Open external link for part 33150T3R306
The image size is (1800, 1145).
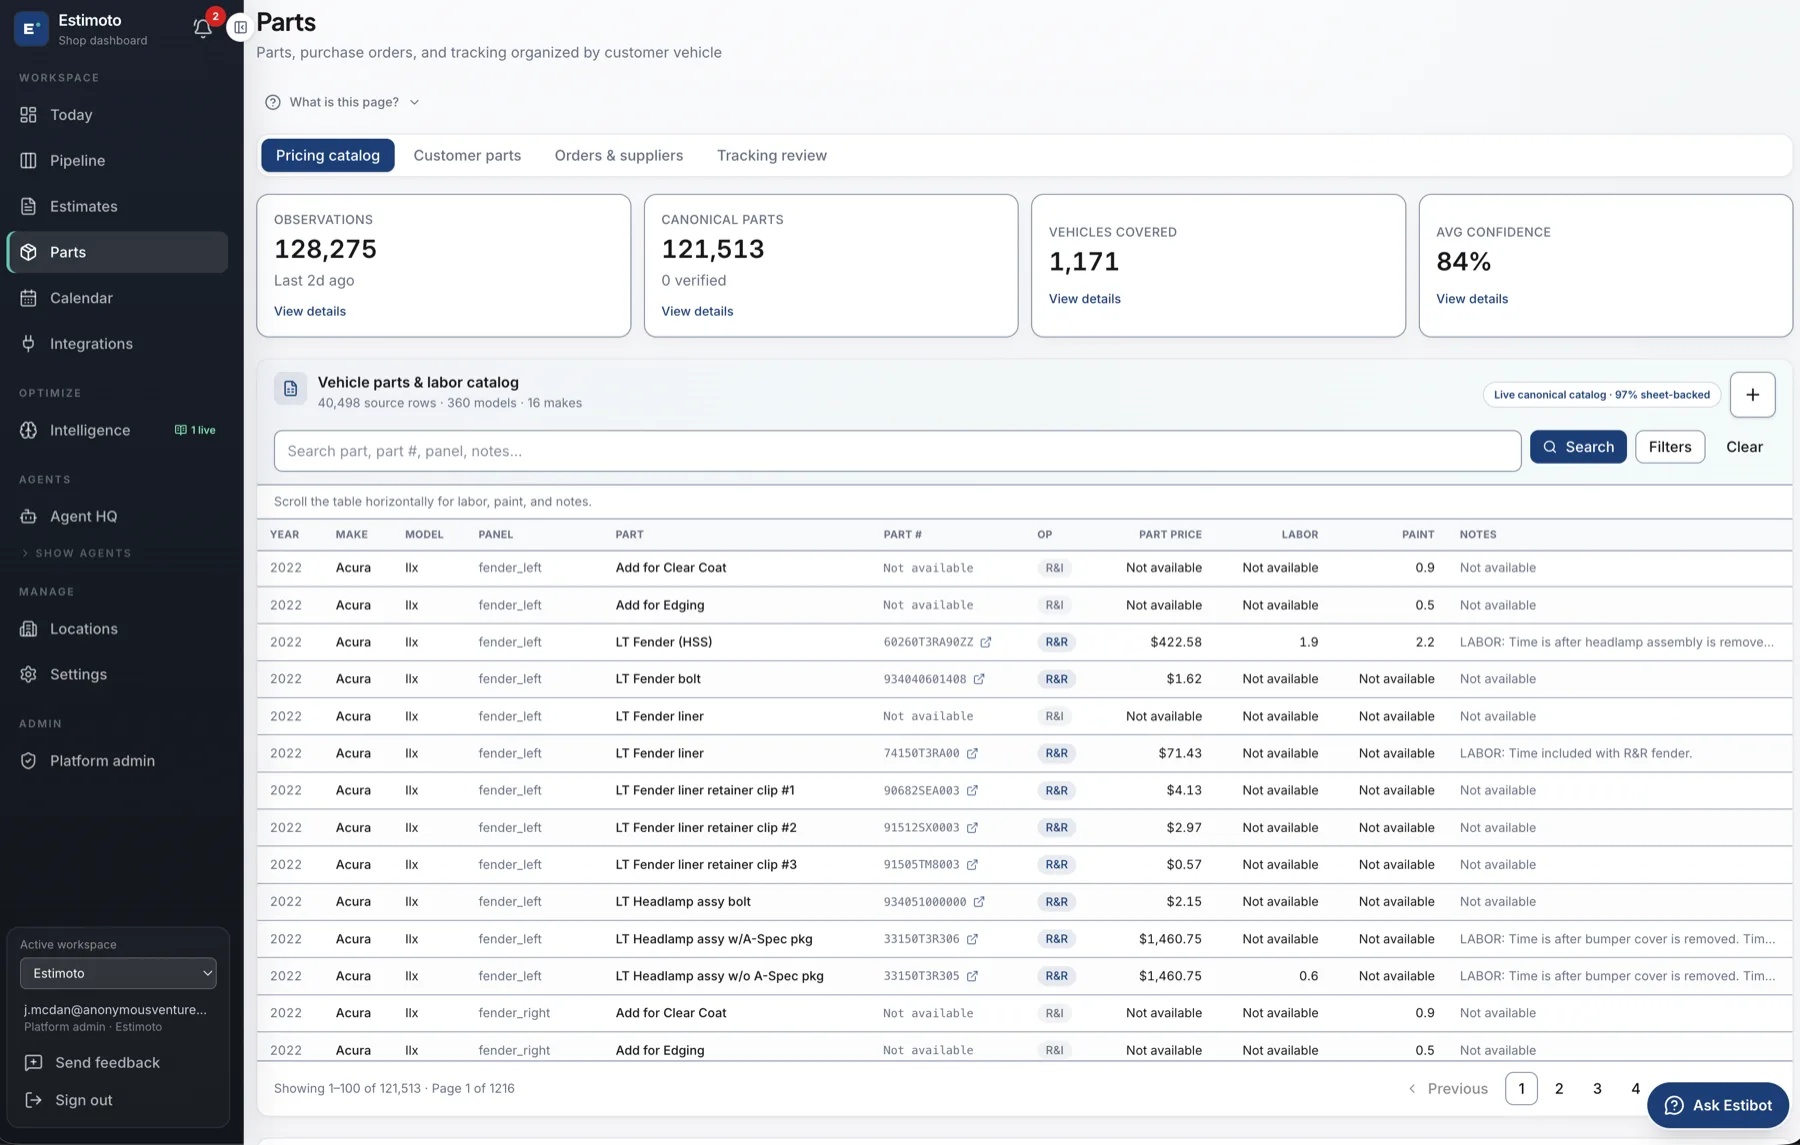[x=972, y=939]
